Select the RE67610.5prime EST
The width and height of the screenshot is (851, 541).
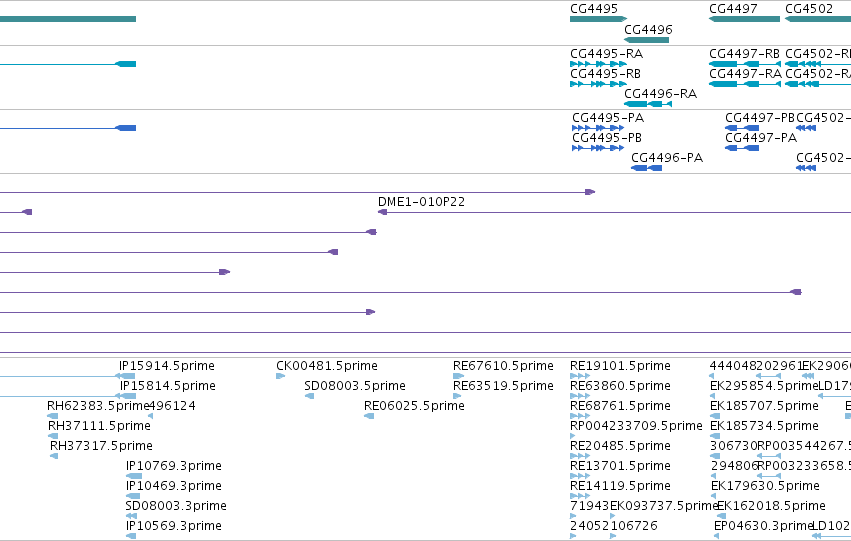pyautogui.click(x=459, y=376)
